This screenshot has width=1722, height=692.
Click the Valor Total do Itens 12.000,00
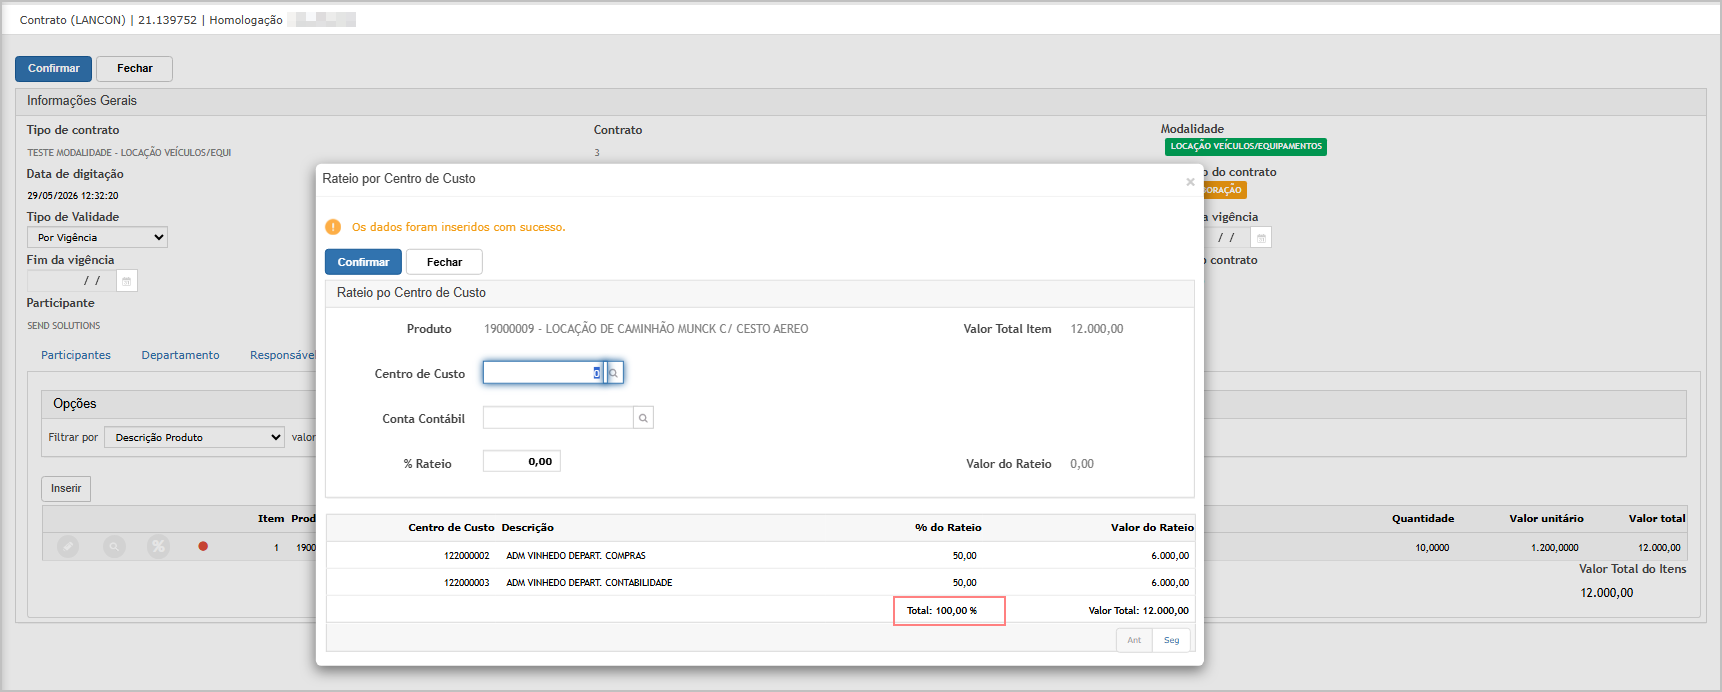pyautogui.click(x=1606, y=593)
